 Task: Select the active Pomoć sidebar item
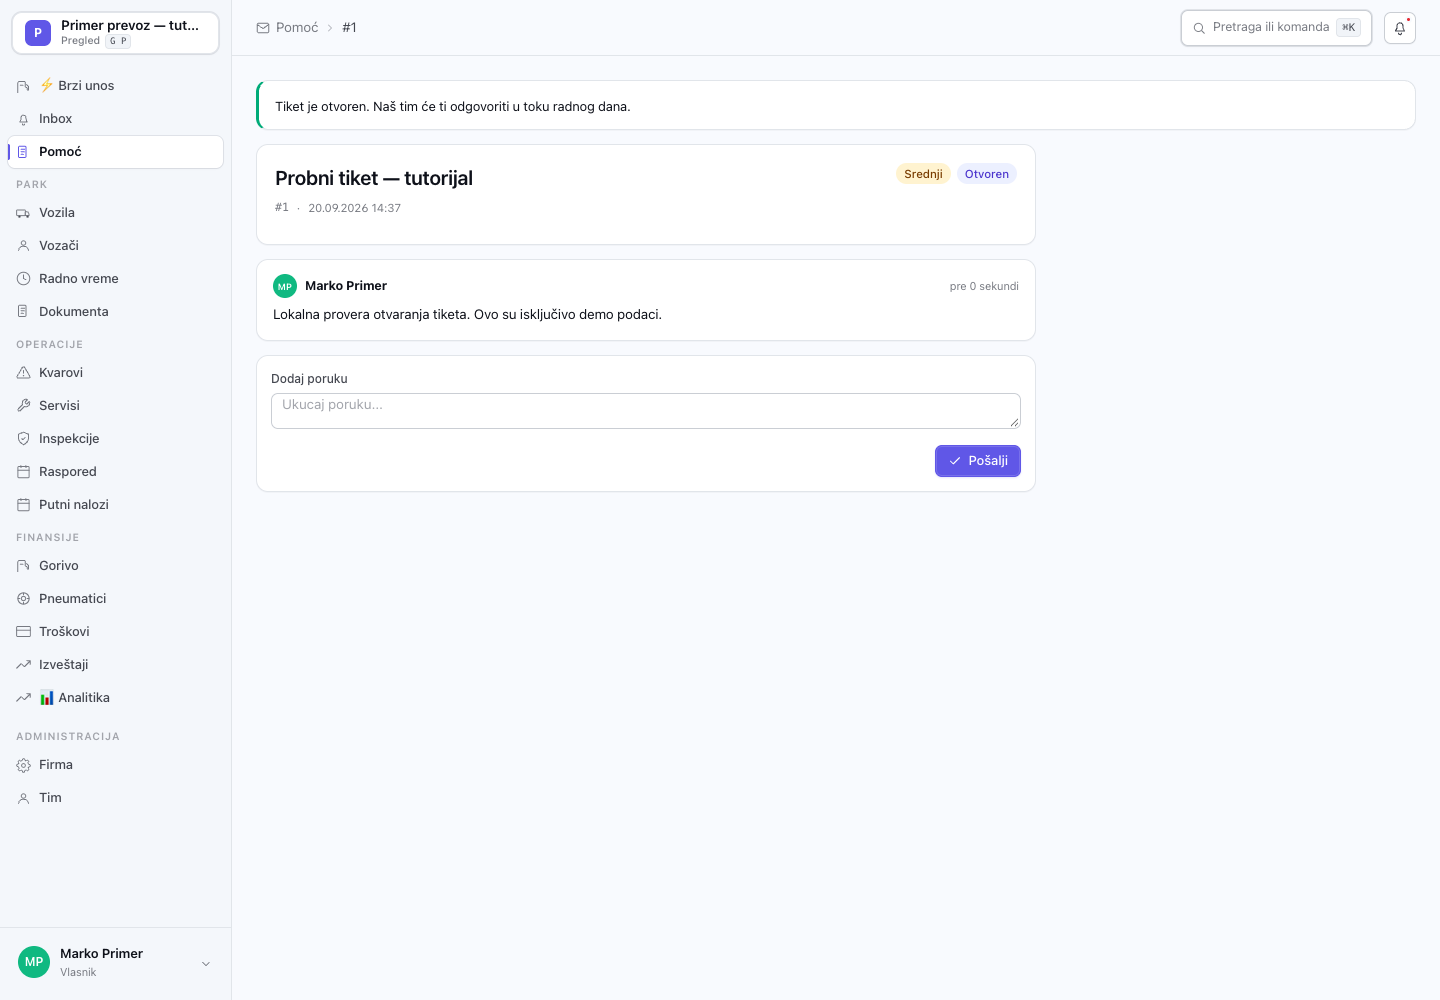115,152
